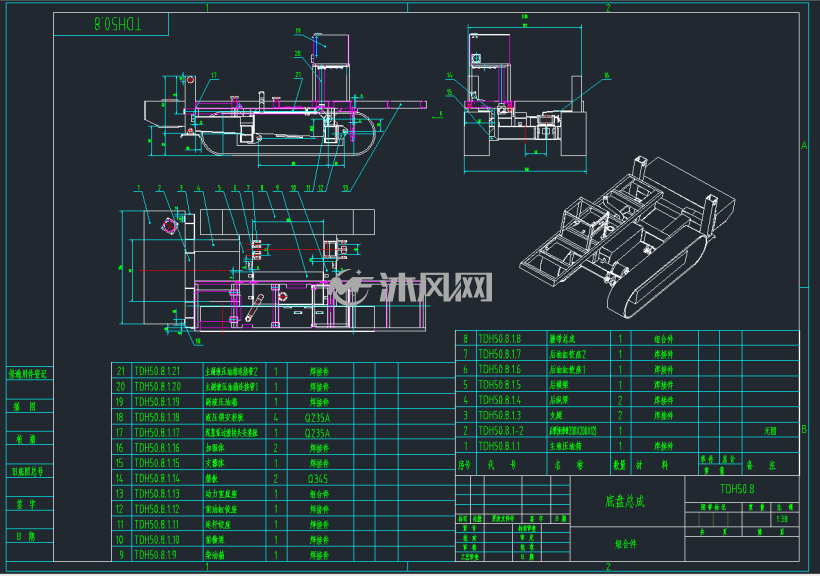The image size is (820, 576).
Task: Select part code TDH50.8.1.8
Action: tap(499, 339)
